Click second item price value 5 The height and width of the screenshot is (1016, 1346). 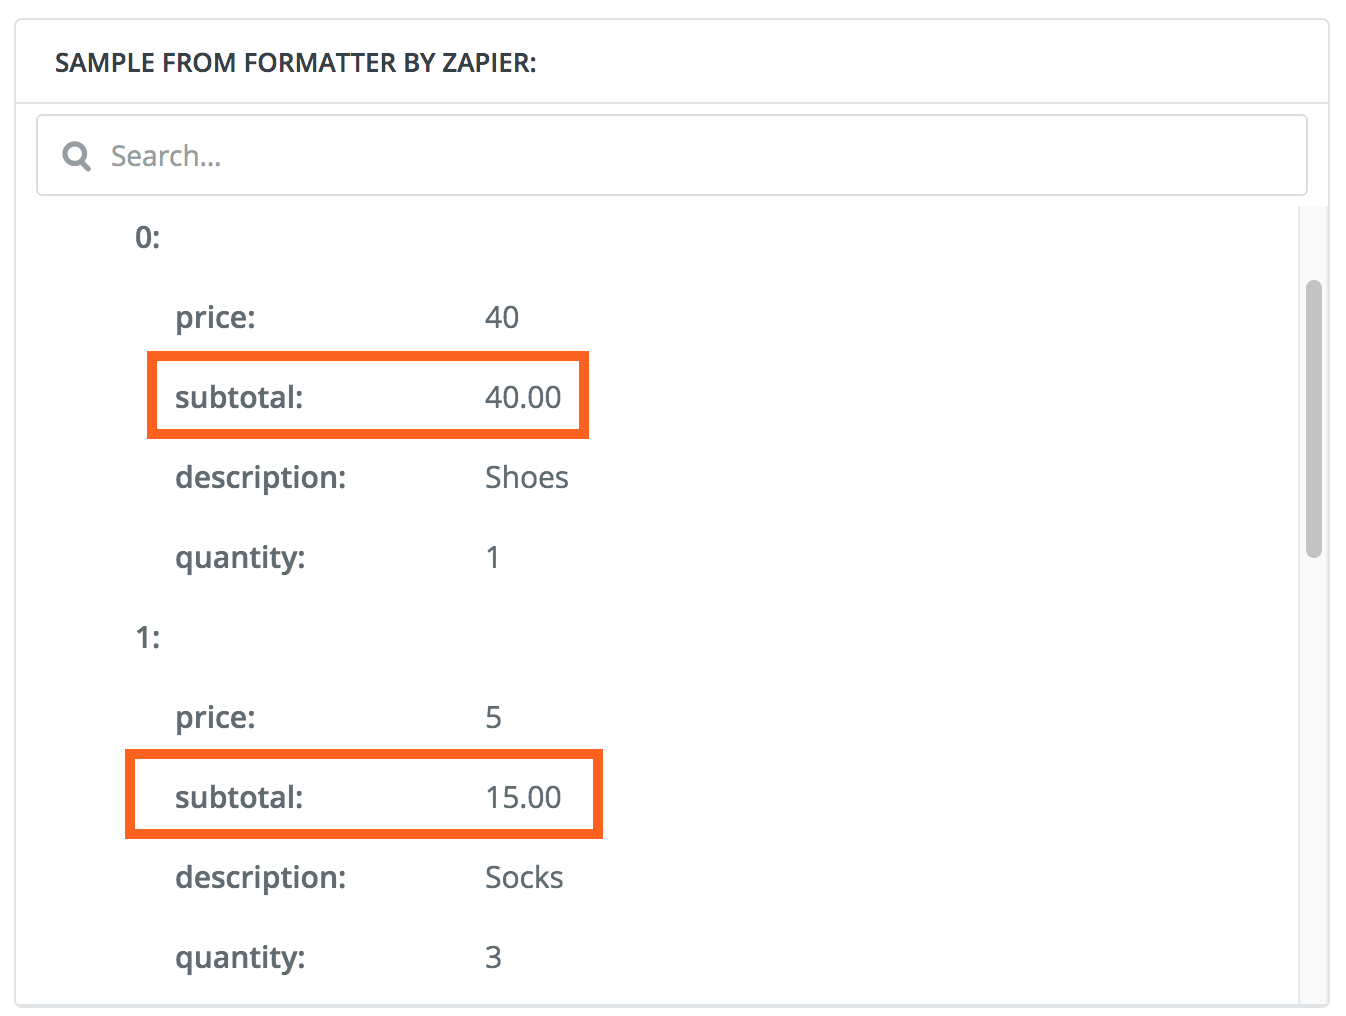493,717
